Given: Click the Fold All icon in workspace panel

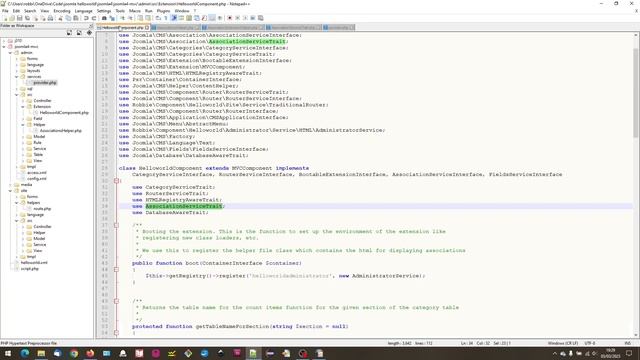Looking at the screenshot, I should [79, 33].
